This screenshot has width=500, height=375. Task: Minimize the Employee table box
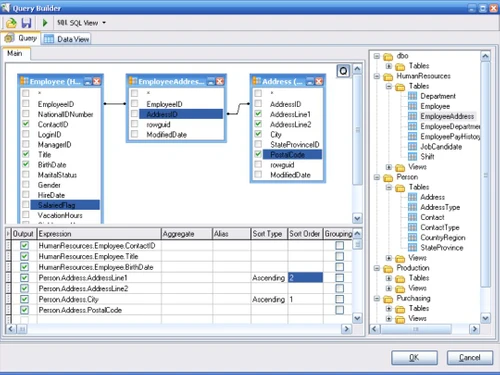click(88, 81)
